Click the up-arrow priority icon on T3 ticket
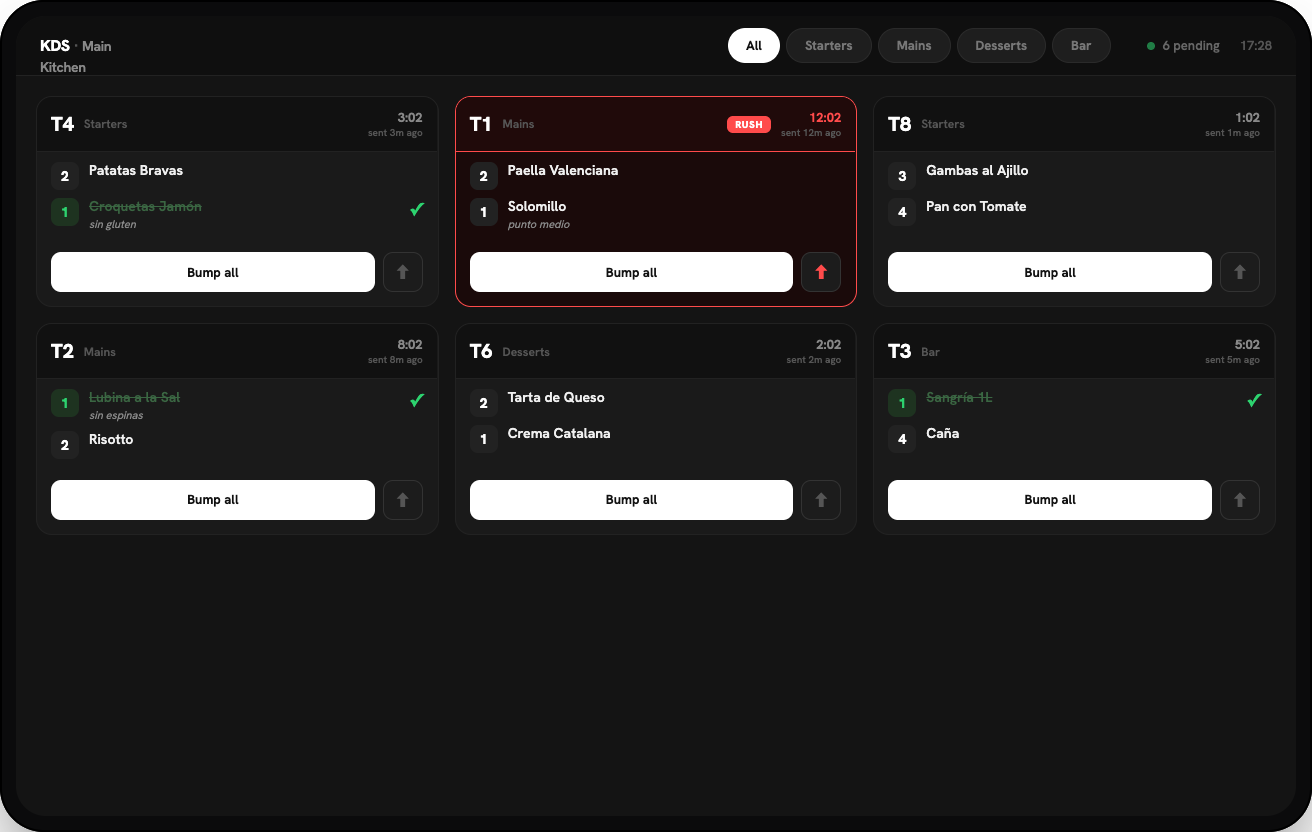 [1240, 500]
